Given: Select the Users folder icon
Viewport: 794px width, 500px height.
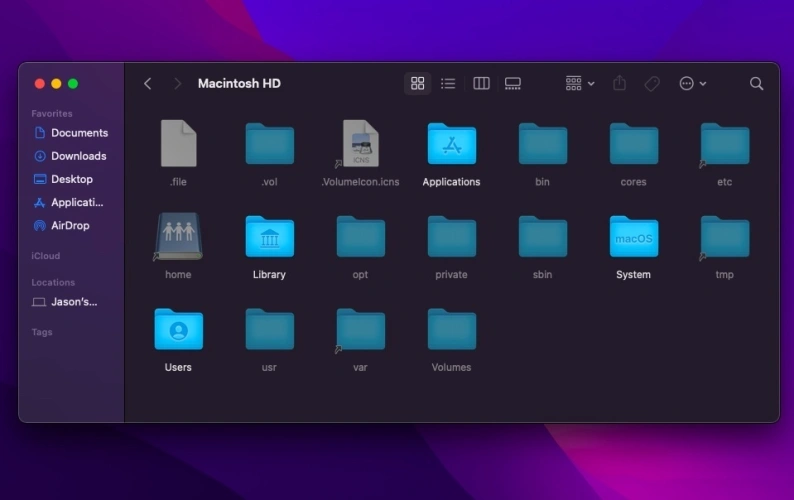Looking at the screenshot, I should pyautogui.click(x=178, y=329).
